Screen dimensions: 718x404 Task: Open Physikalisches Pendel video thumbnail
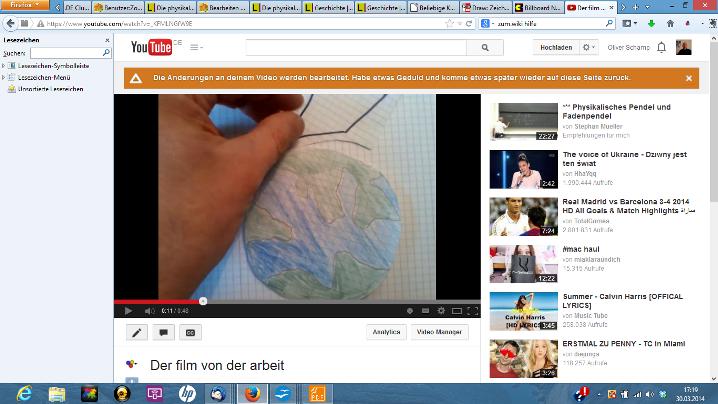pos(523,121)
